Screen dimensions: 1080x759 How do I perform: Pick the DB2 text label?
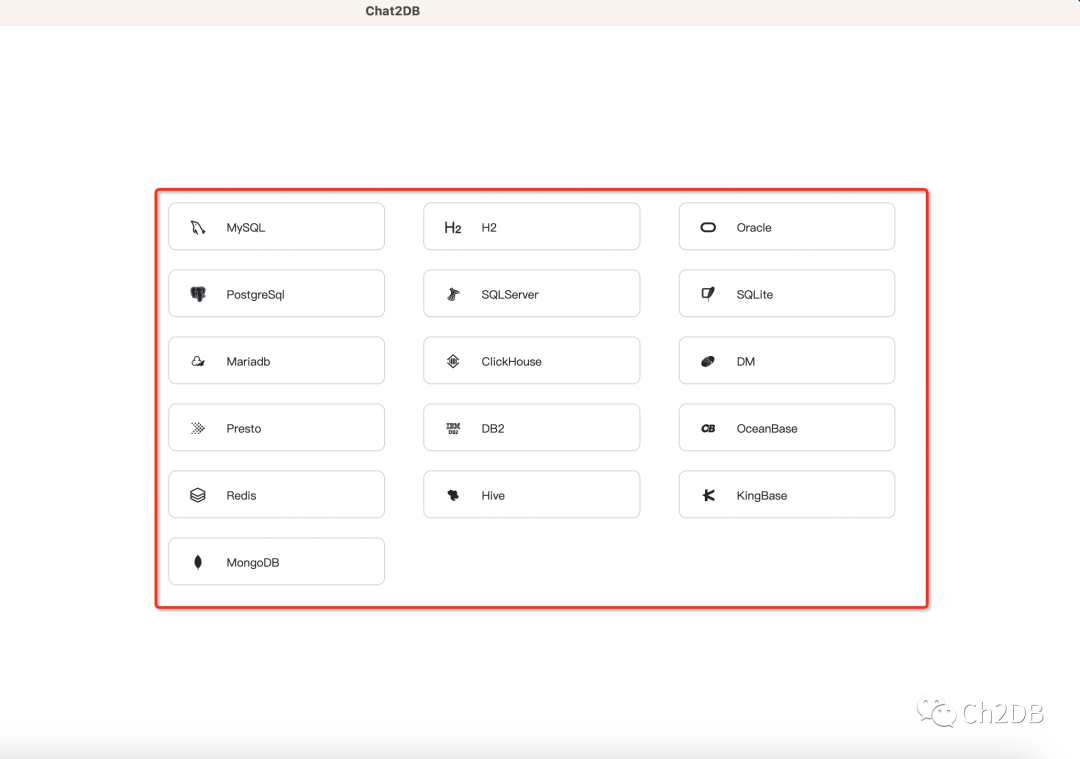point(492,428)
